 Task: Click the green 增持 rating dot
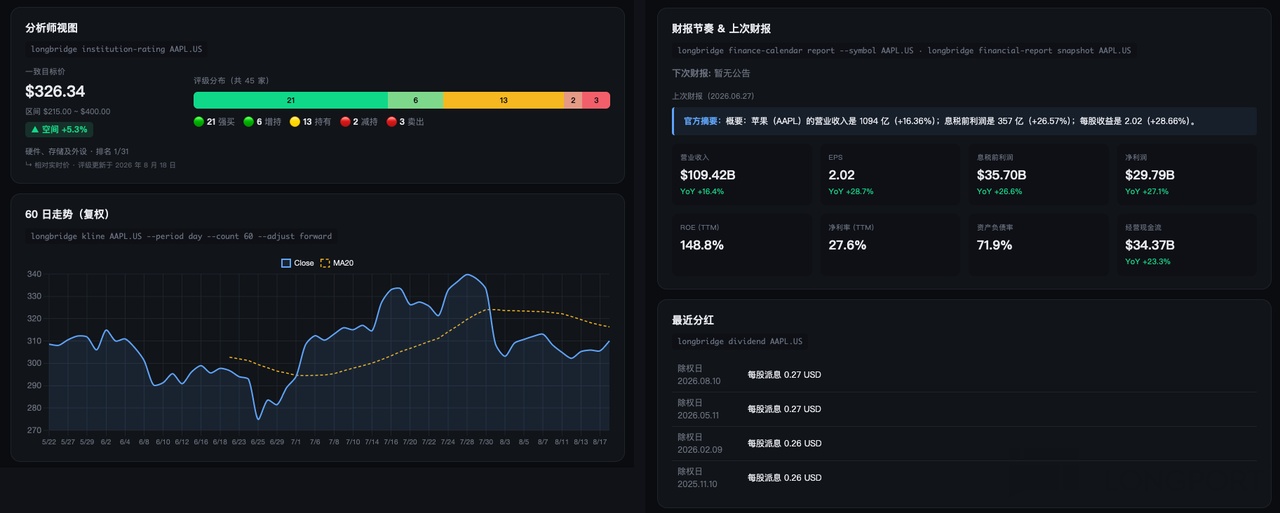coord(249,121)
